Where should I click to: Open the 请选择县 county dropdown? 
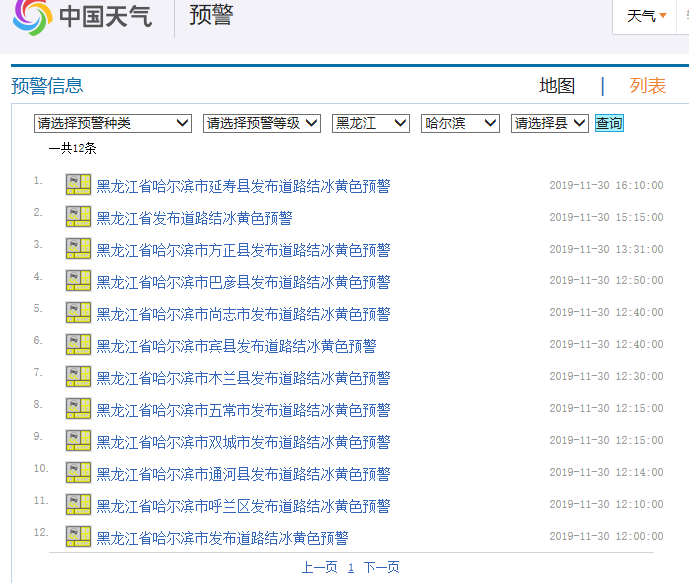point(550,123)
